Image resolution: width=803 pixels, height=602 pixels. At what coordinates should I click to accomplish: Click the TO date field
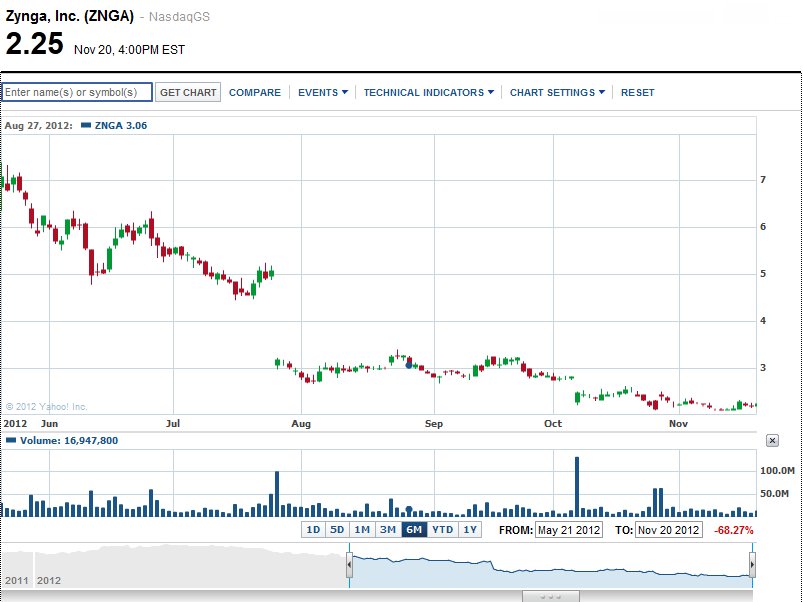(669, 530)
